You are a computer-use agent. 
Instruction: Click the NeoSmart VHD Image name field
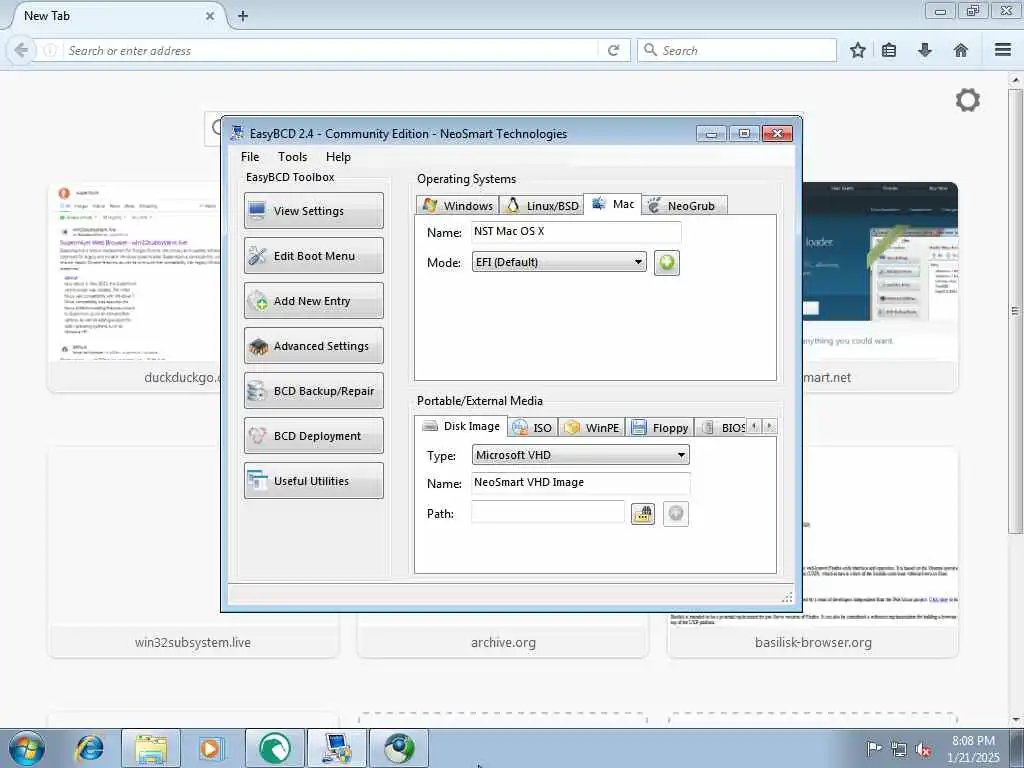click(x=581, y=483)
